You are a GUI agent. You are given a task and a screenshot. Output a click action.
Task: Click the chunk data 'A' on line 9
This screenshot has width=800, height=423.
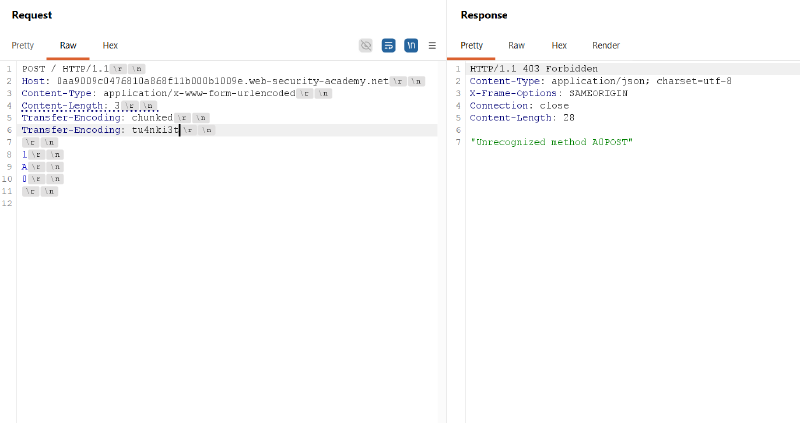tap(24, 167)
